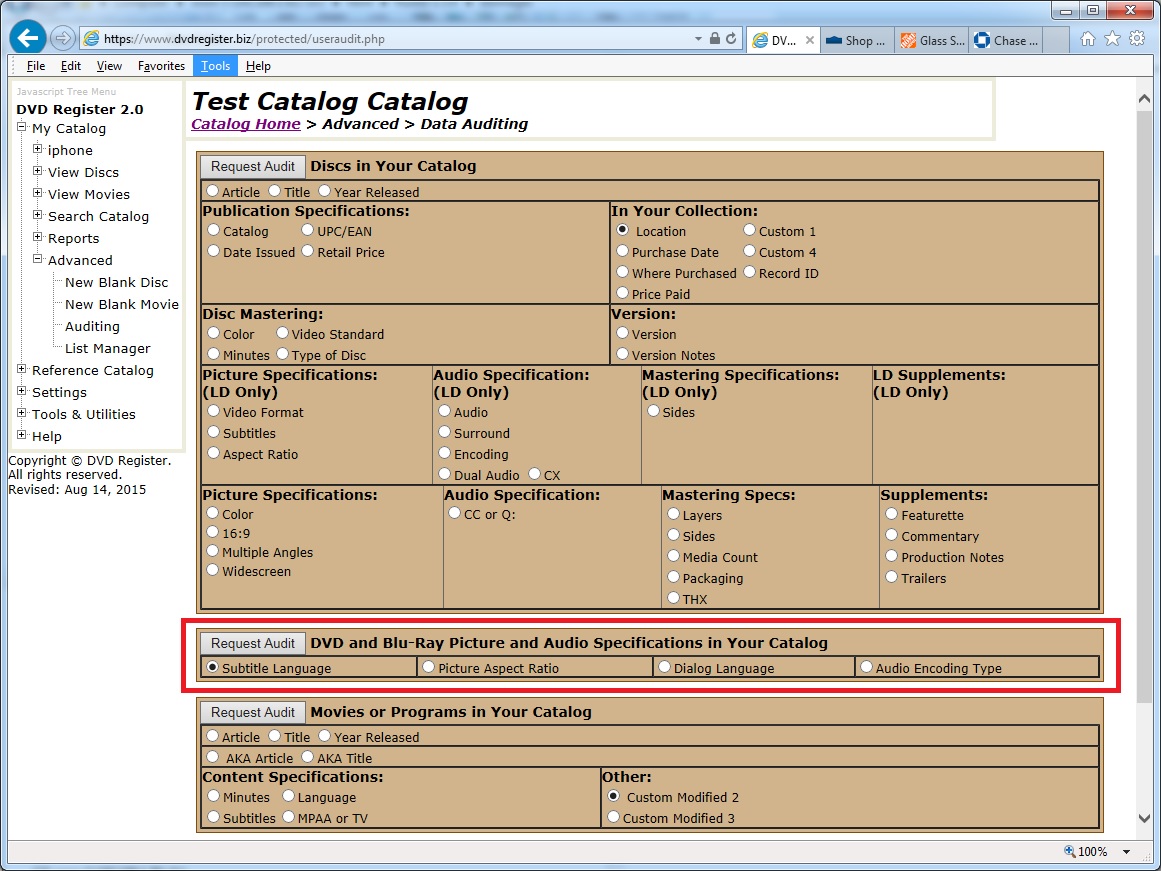Select the Record ID radio button
This screenshot has height=871, width=1161.
click(749, 272)
